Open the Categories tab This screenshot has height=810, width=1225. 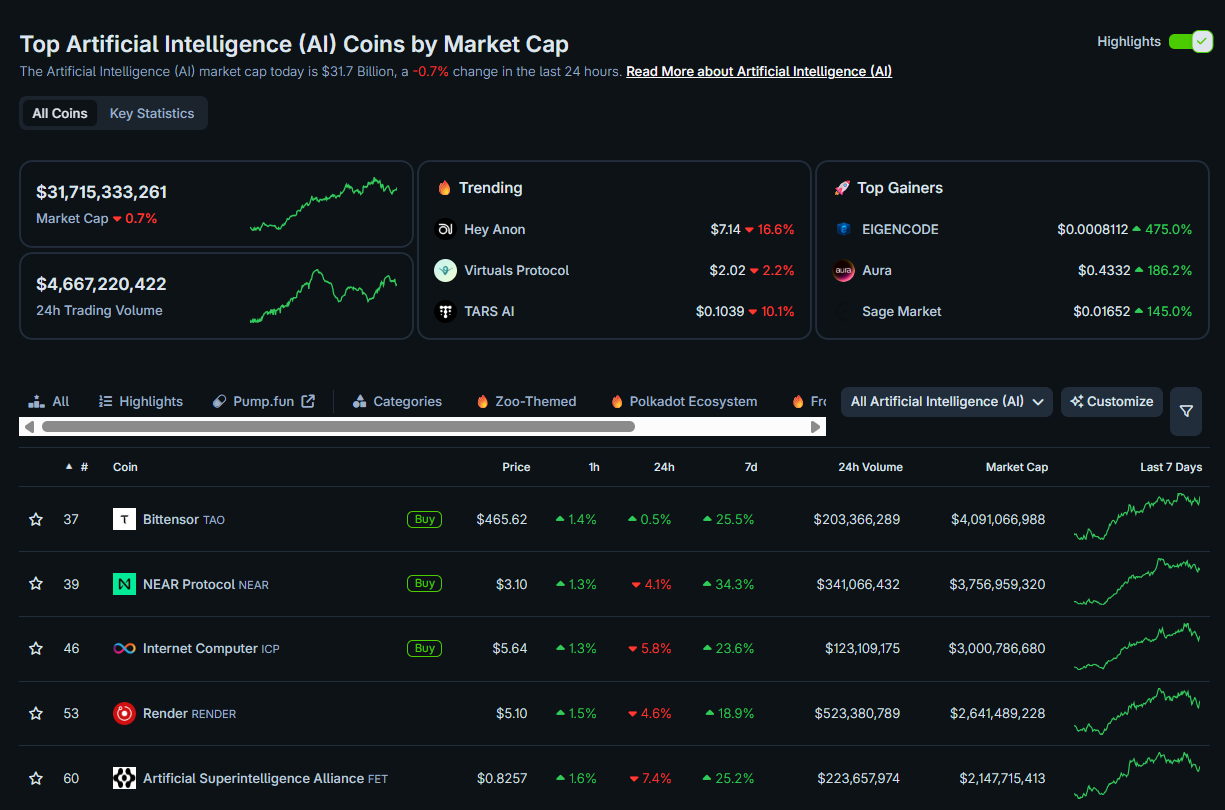(x=397, y=401)
